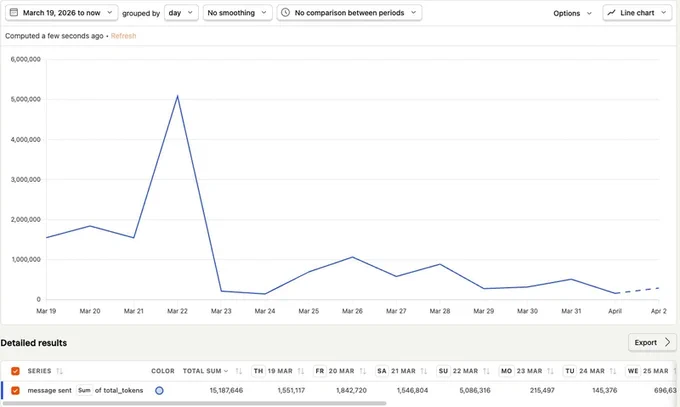The height and width of the screenshot is (407, 680).
Task: Sort by FR 20 MAR column sort icon
Action: coord(363,371)
